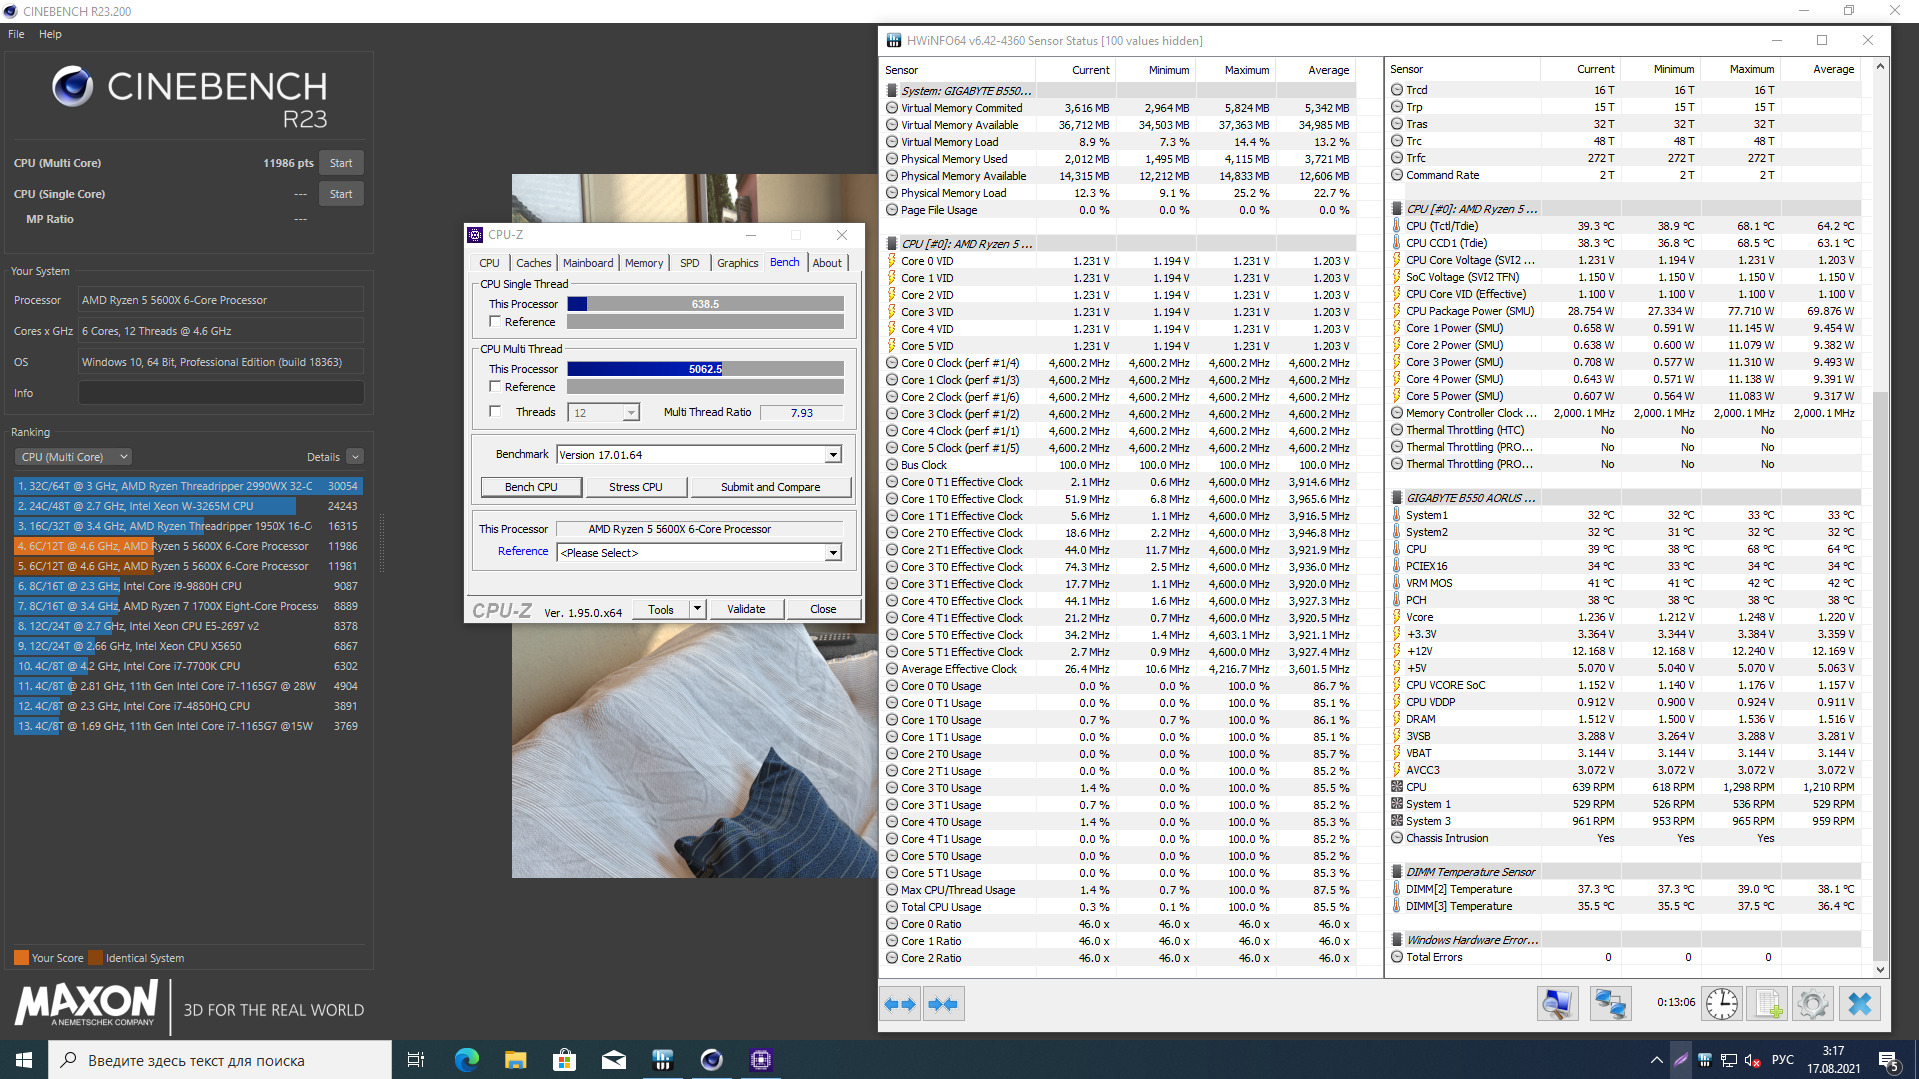The height and width of the screenshot is (1079, 1919).
Task: Click HWiNFO collapse columns arrows button
Action: [943, 1004]
